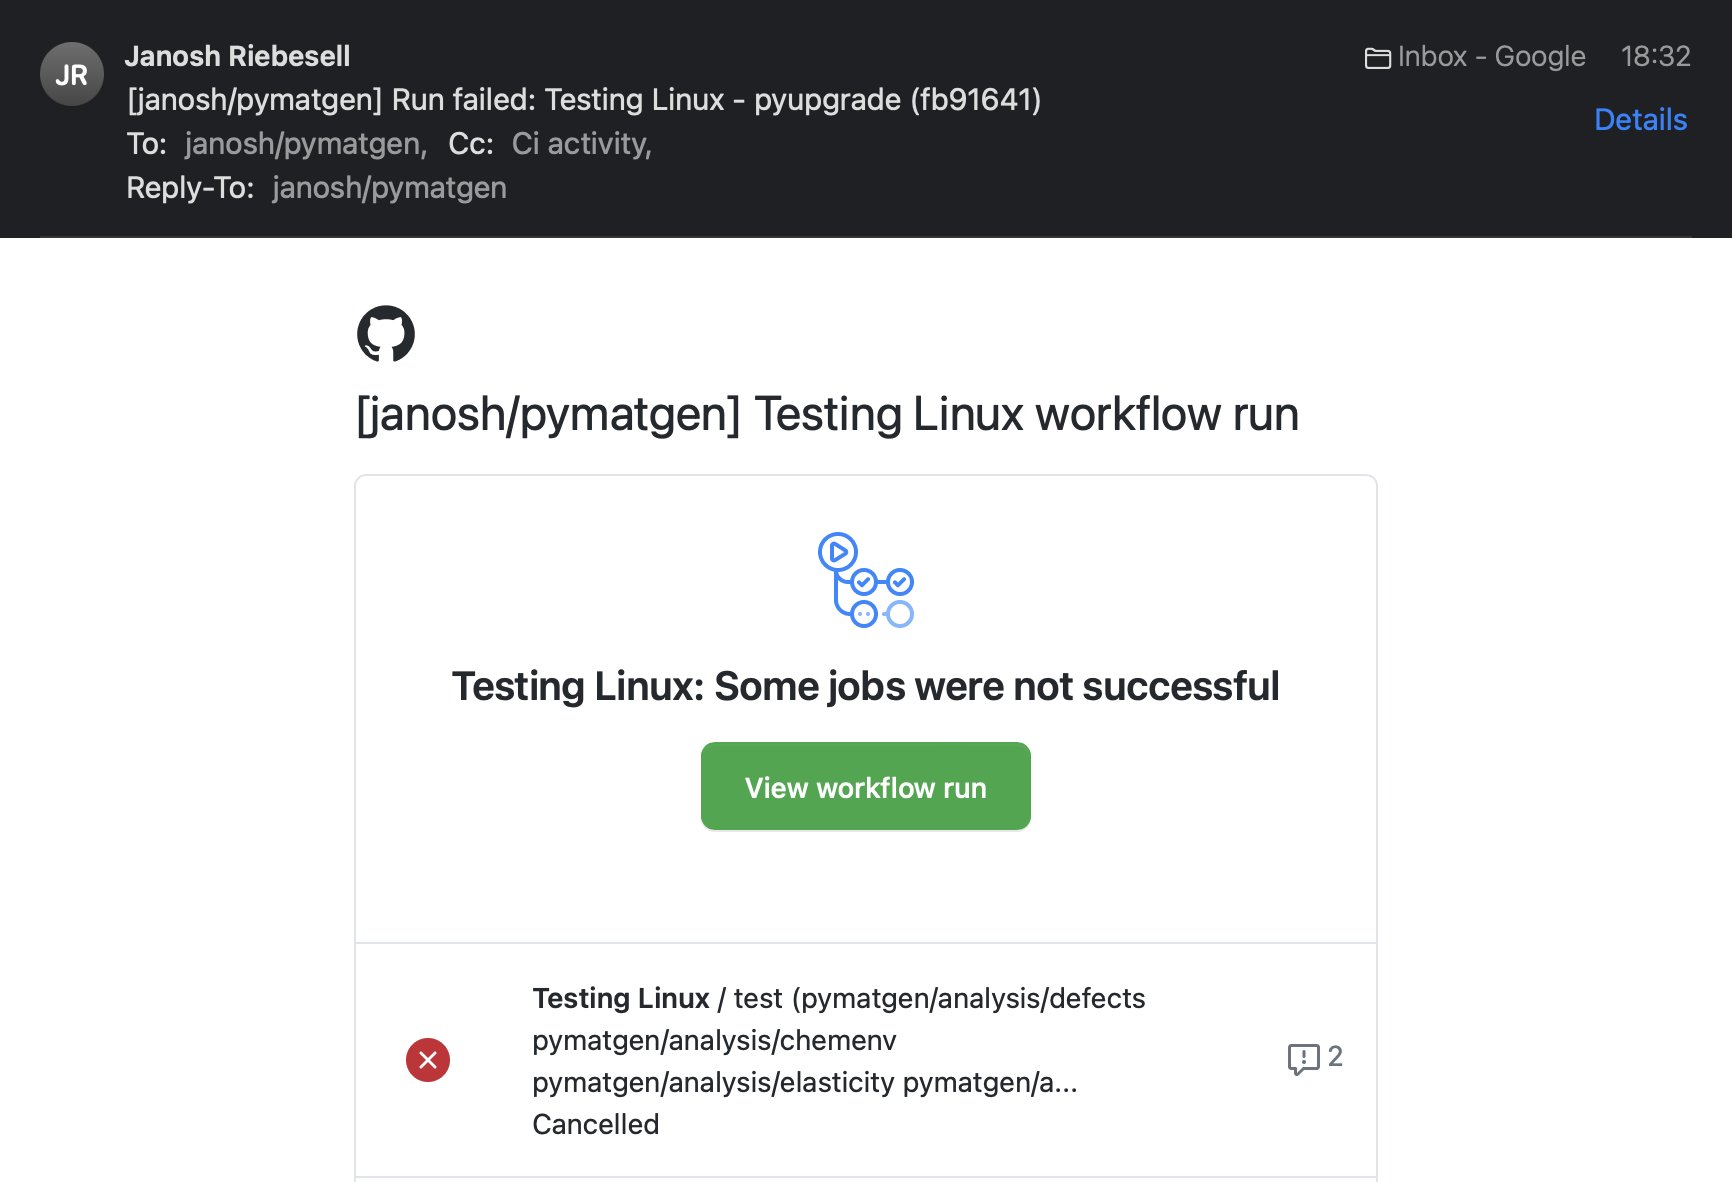
Task: Click the sender name Janosh Riebesell
Action: point(237,56)
